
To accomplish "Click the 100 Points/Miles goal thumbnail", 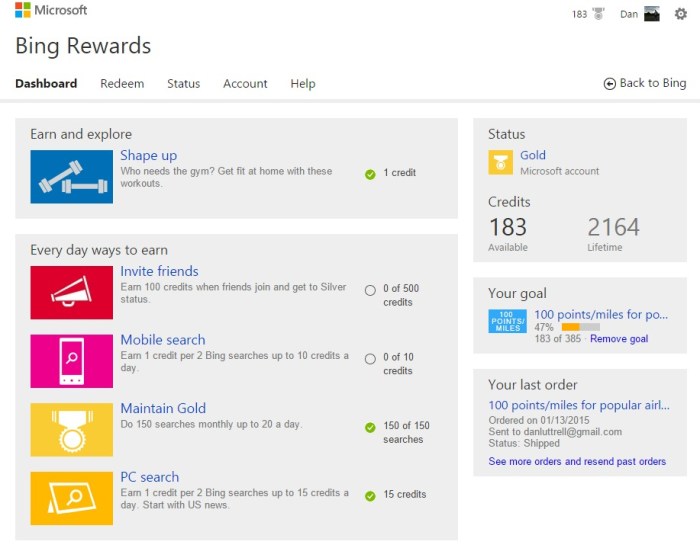I will click(507, 321).
